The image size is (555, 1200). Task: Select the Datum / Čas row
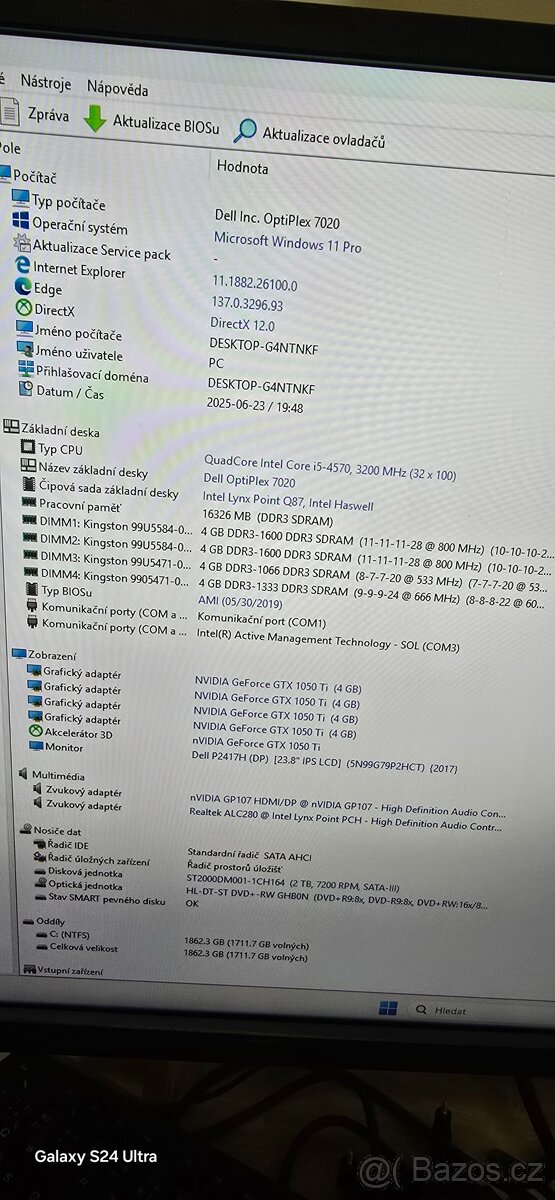(60, 393)
